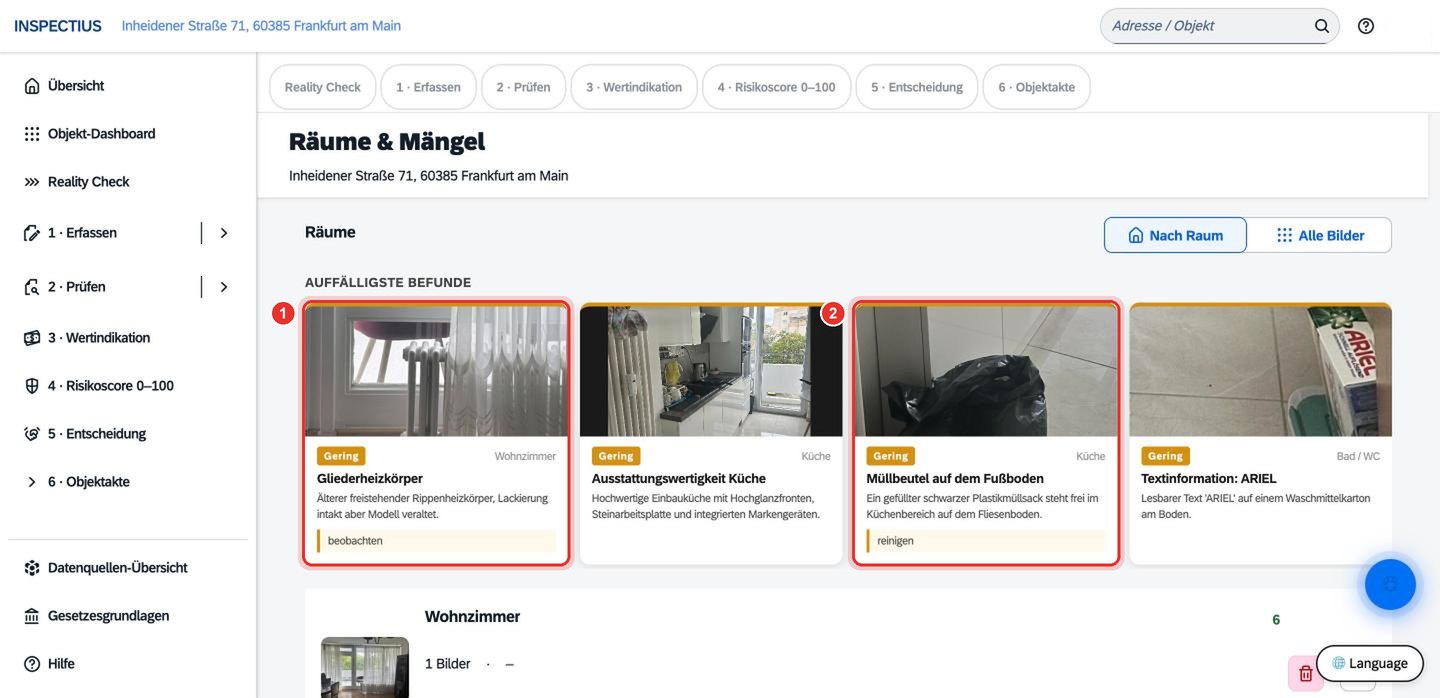This screenshot has width=1440, height=698.
Task: Click the Wertindikation money icon in sidebar
Action: [32, 338]
